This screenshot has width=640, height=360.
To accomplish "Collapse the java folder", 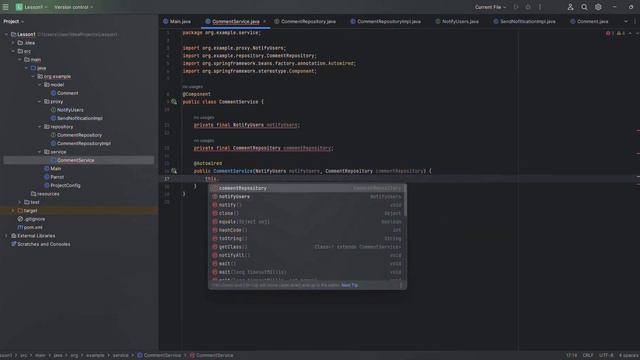I will [x=26, y=68].
